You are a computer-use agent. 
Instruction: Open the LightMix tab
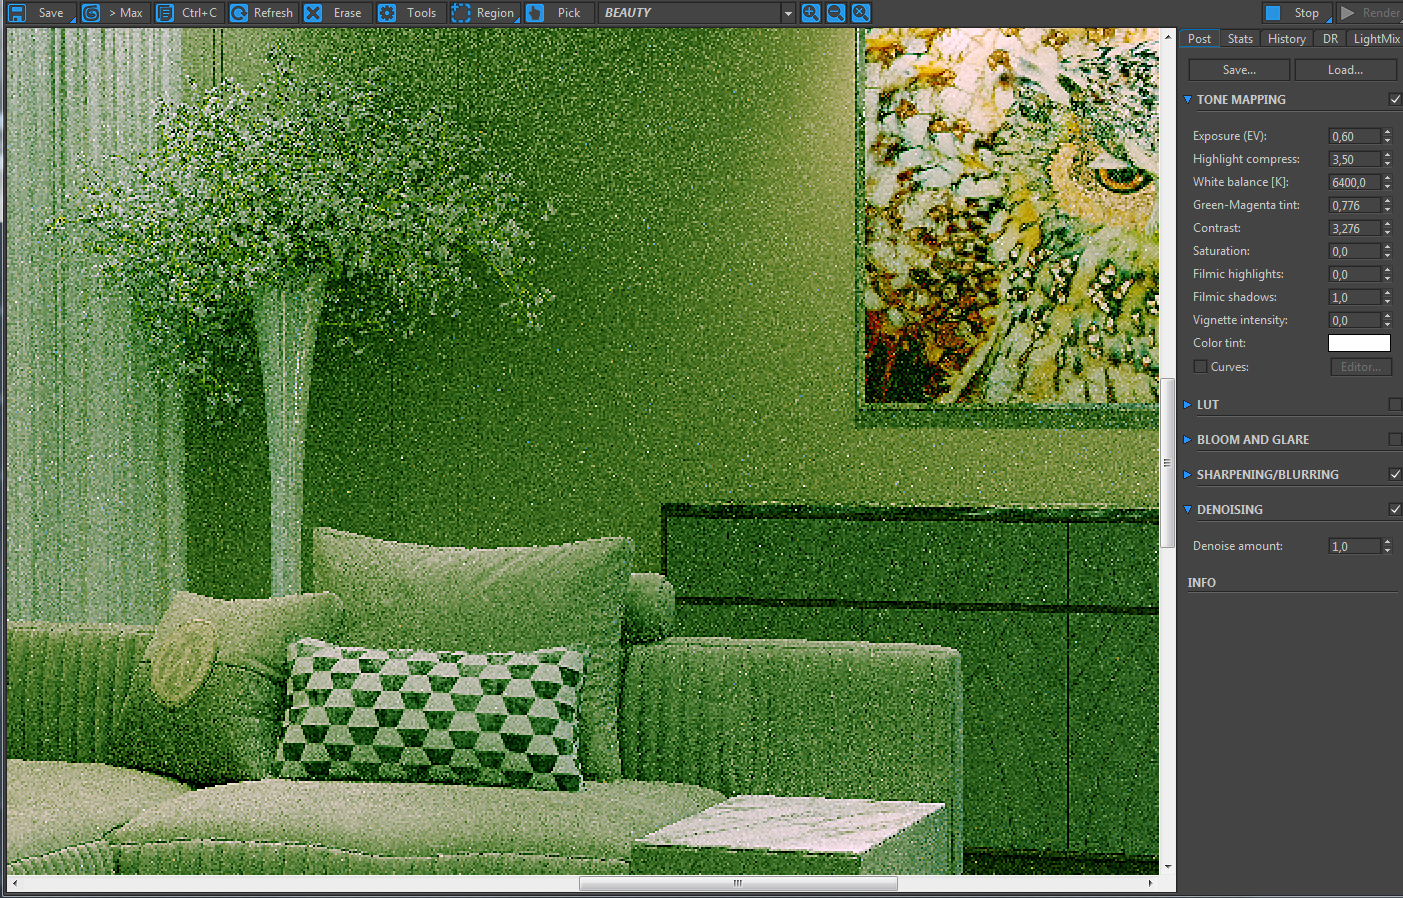pyautogui.click(x=1376, y=39)
